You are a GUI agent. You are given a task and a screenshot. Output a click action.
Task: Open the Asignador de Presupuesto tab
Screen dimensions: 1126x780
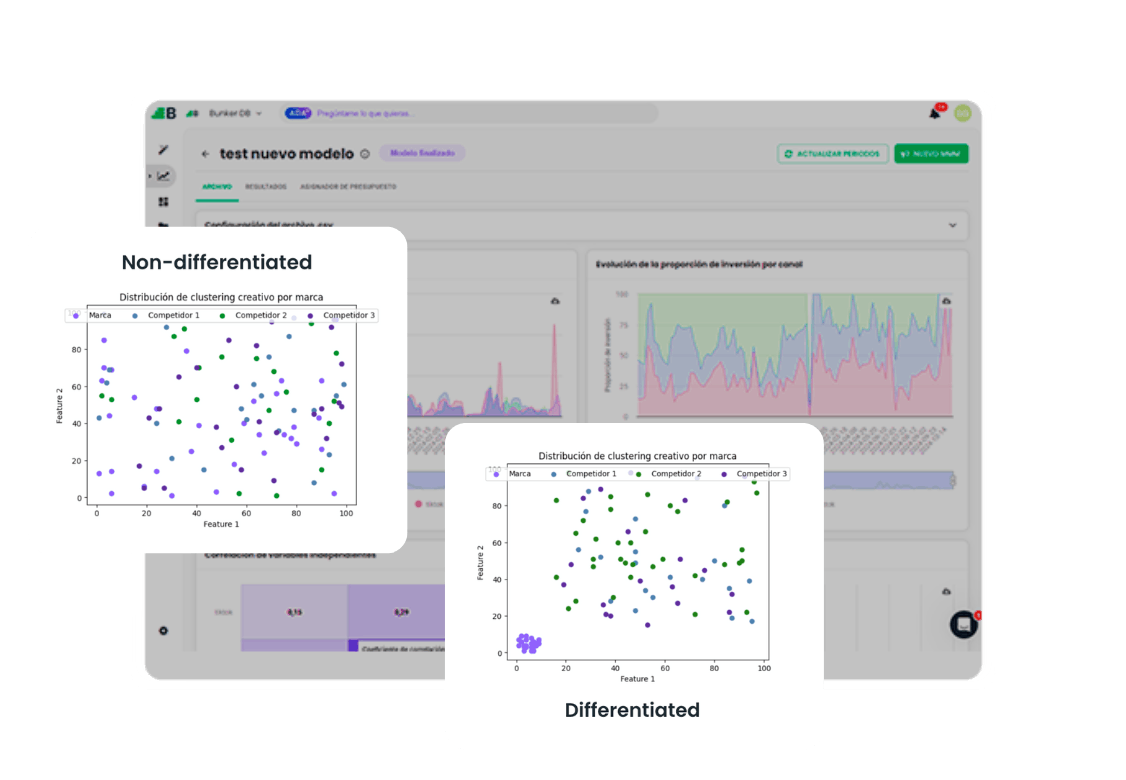click(348, 187)
